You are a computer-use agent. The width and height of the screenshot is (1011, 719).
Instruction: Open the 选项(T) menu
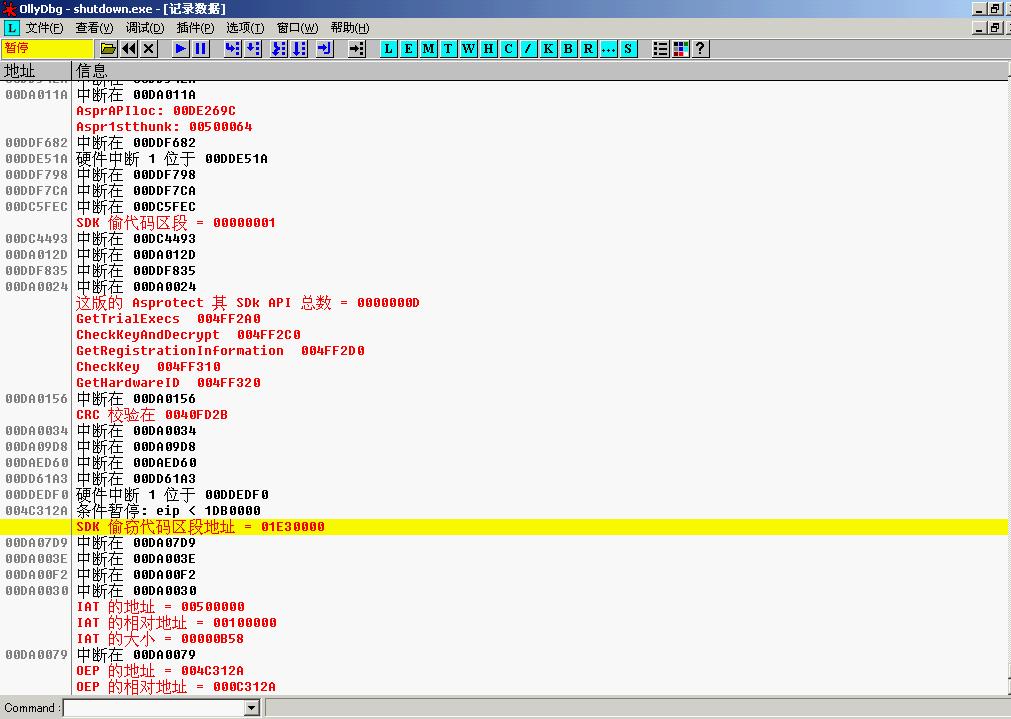pos(245,28)
